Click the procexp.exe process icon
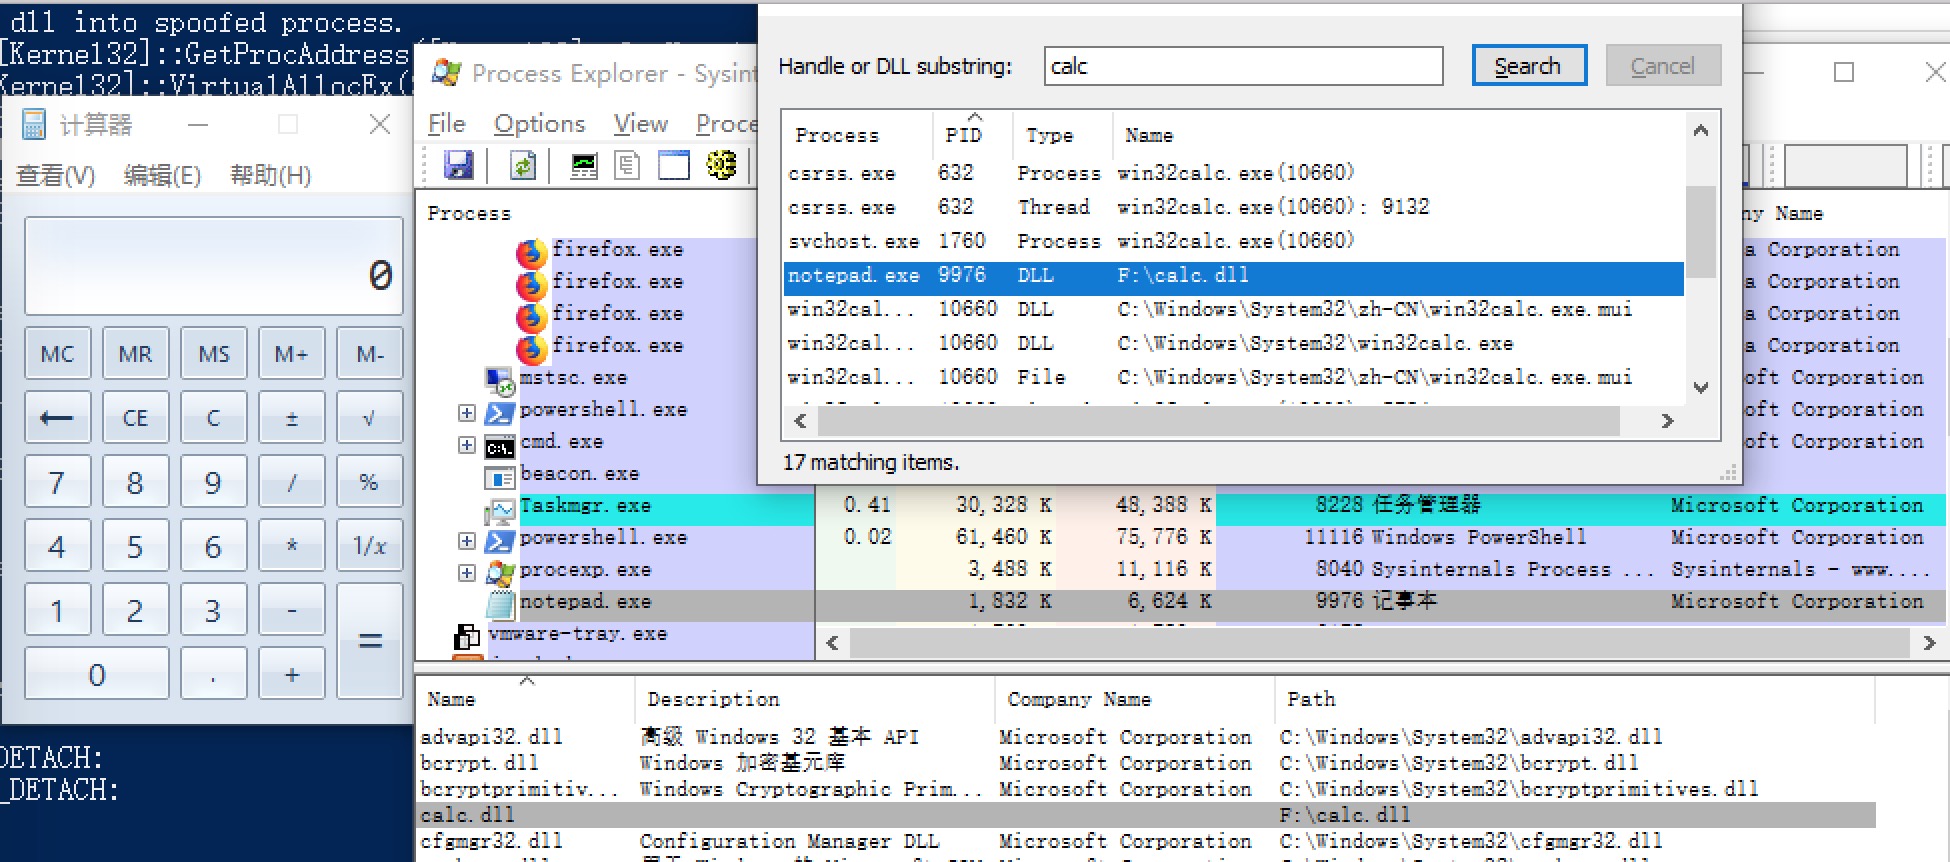This screenshot has height=862, width=1950. tap(499, 572)
